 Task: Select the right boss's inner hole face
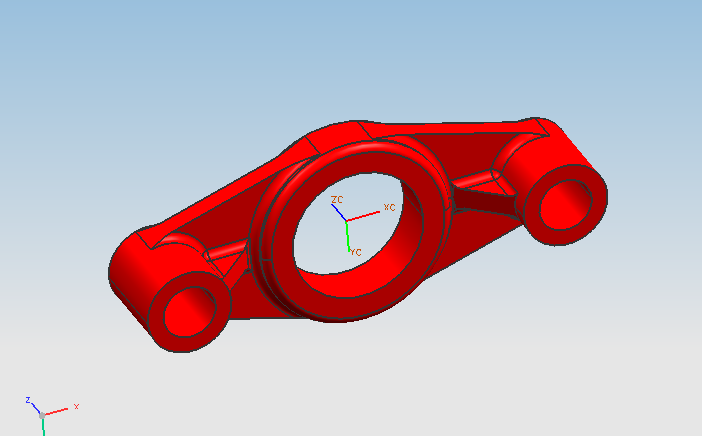point(568,204)
